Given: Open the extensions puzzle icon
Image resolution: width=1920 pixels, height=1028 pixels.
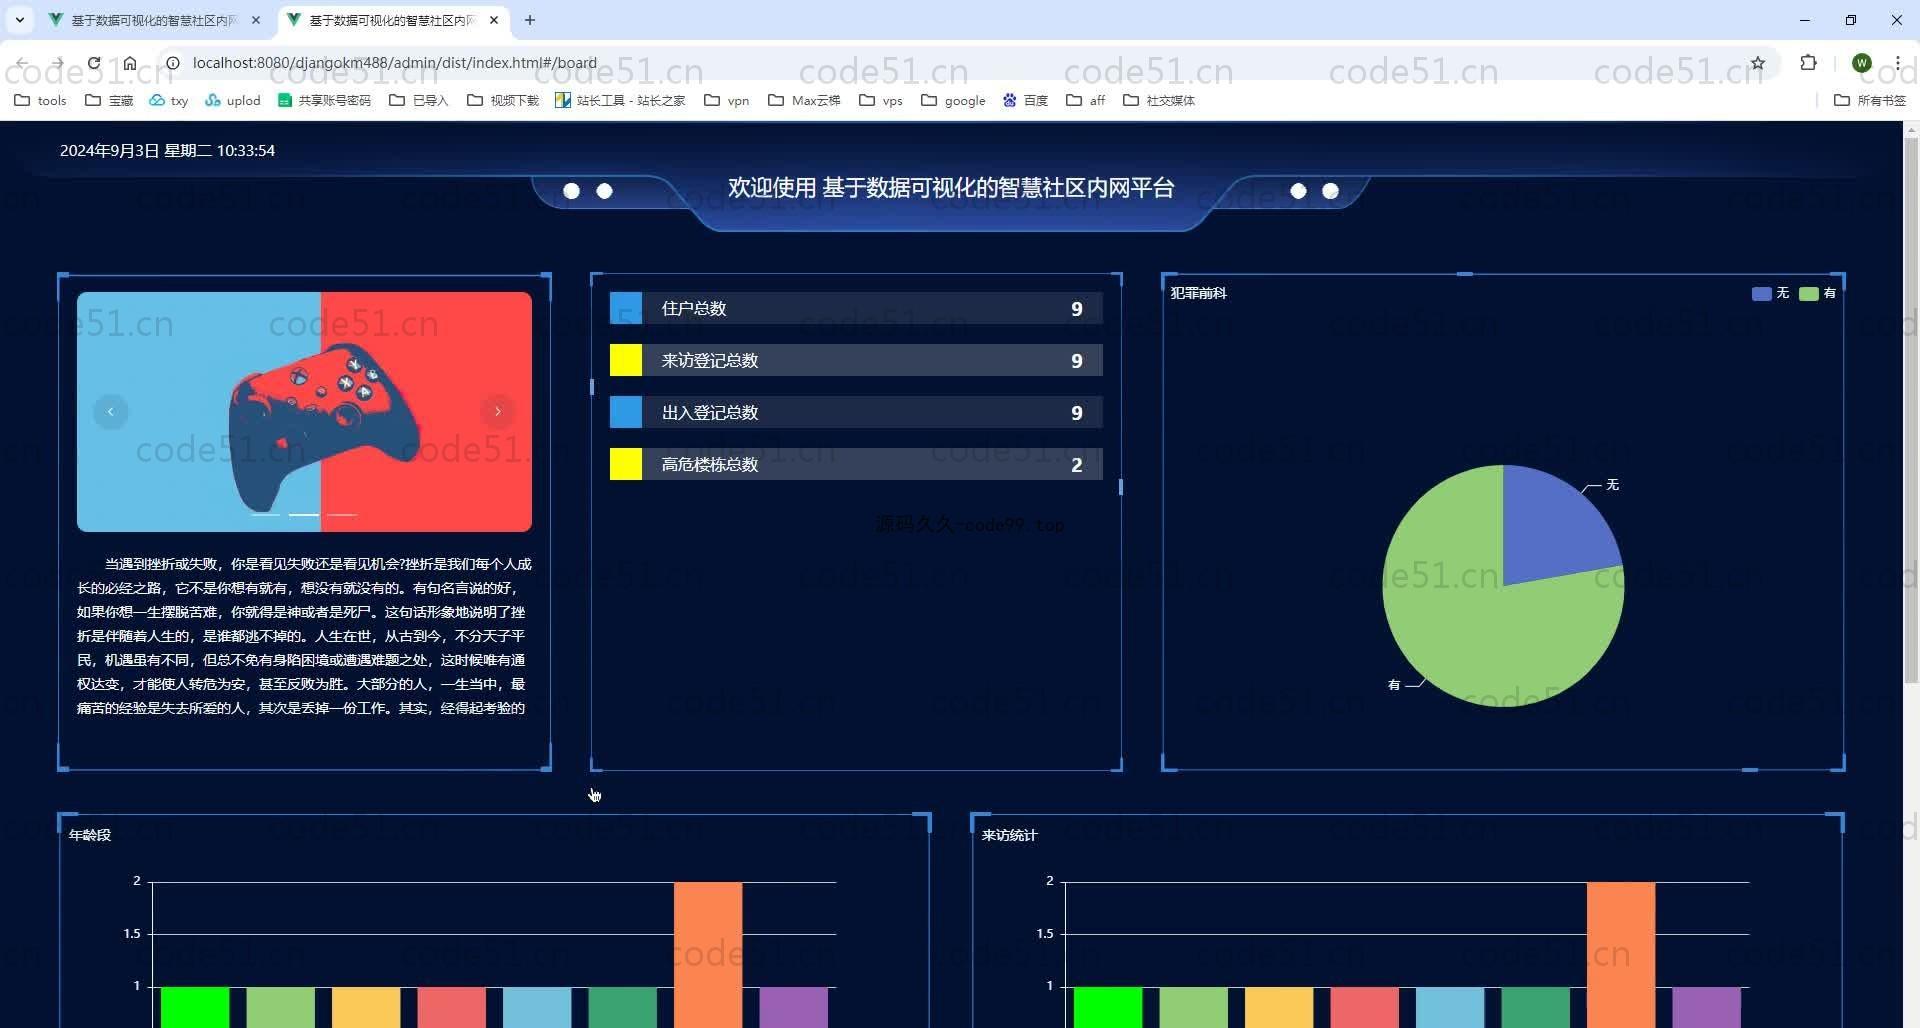Looking at the screenshot, I should click(1808, 63).
